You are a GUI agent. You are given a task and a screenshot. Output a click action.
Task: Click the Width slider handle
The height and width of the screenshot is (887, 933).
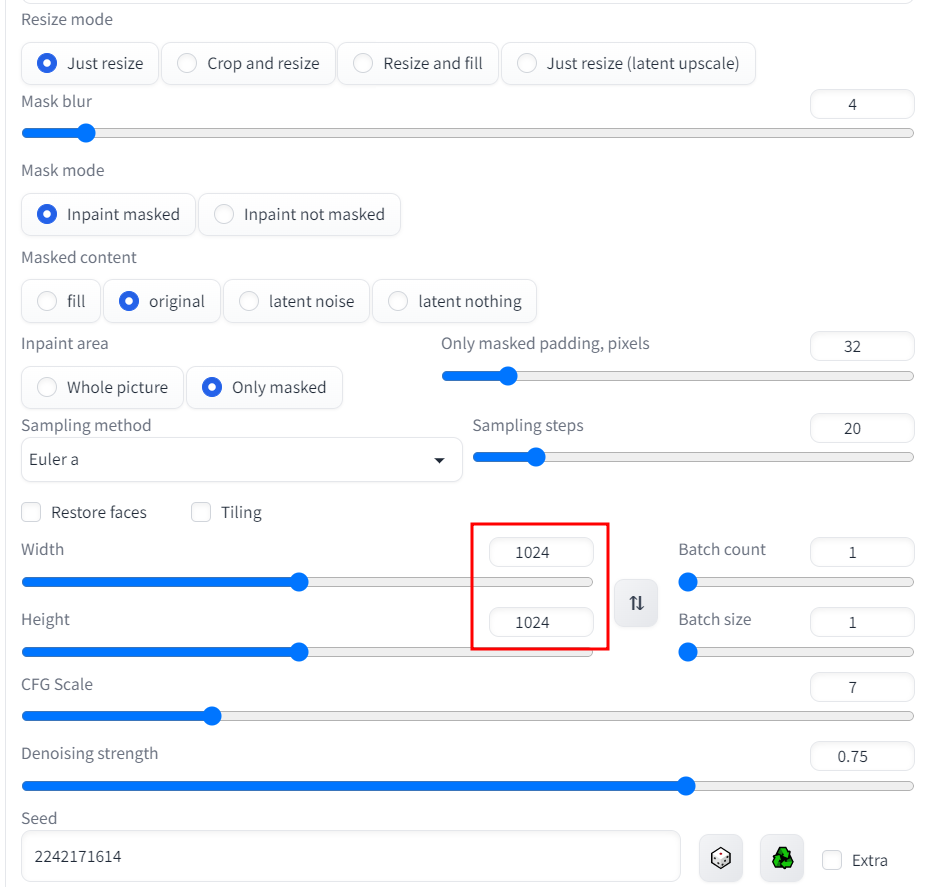pyautogui.click(x=299, y=582)
